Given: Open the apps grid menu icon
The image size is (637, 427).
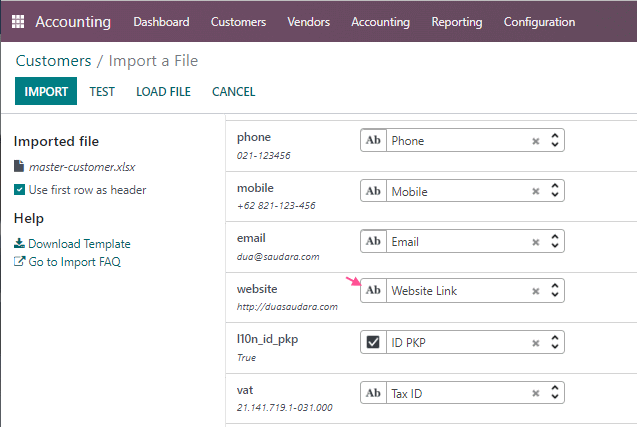Looking at the screenshot, I should click(x=18, y=22).
